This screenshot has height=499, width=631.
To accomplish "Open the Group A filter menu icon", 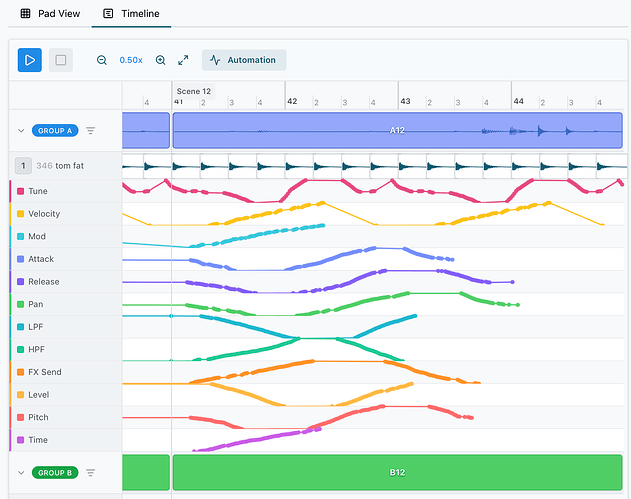I will pos(91,130).
